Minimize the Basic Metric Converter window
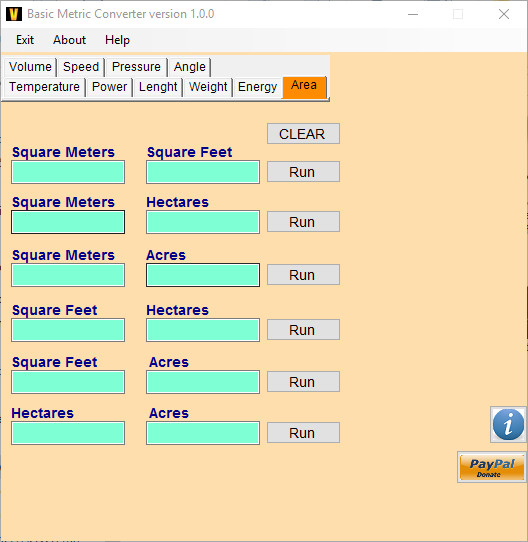Image resolution: width=528 pixels, height=542 pixels. click(413, 14)
